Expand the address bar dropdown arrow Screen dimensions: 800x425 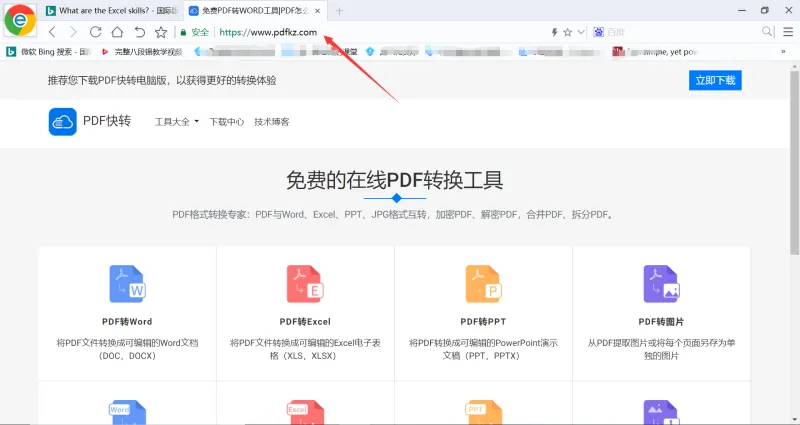(x=581, y=32)
